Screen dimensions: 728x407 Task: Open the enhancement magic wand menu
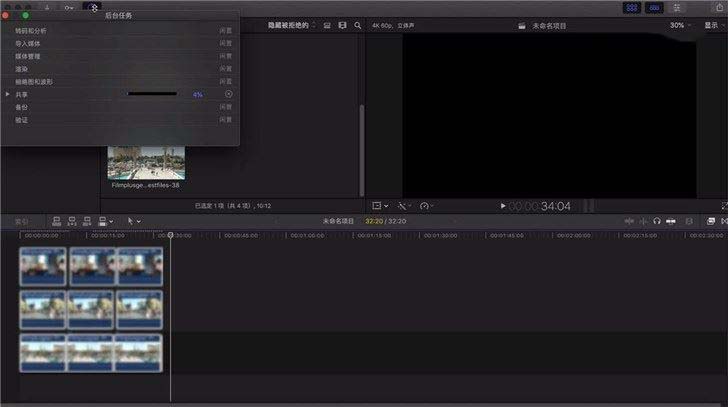coord(404,206)
